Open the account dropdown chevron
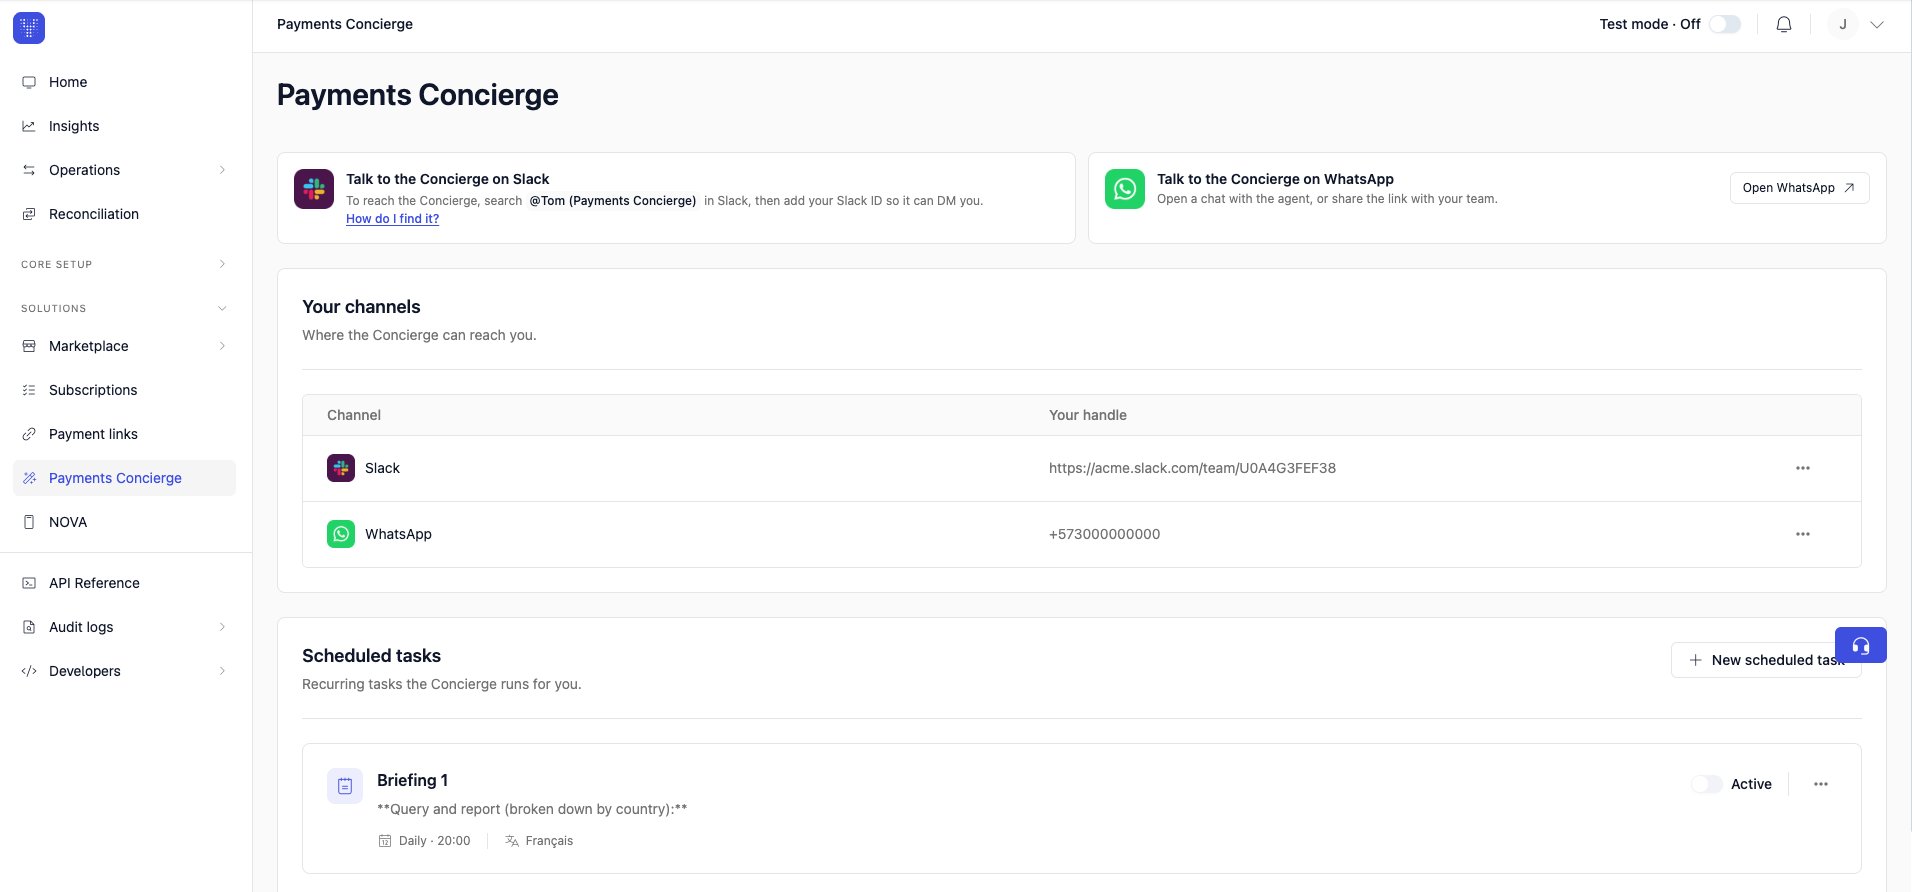 (1877, 24)
